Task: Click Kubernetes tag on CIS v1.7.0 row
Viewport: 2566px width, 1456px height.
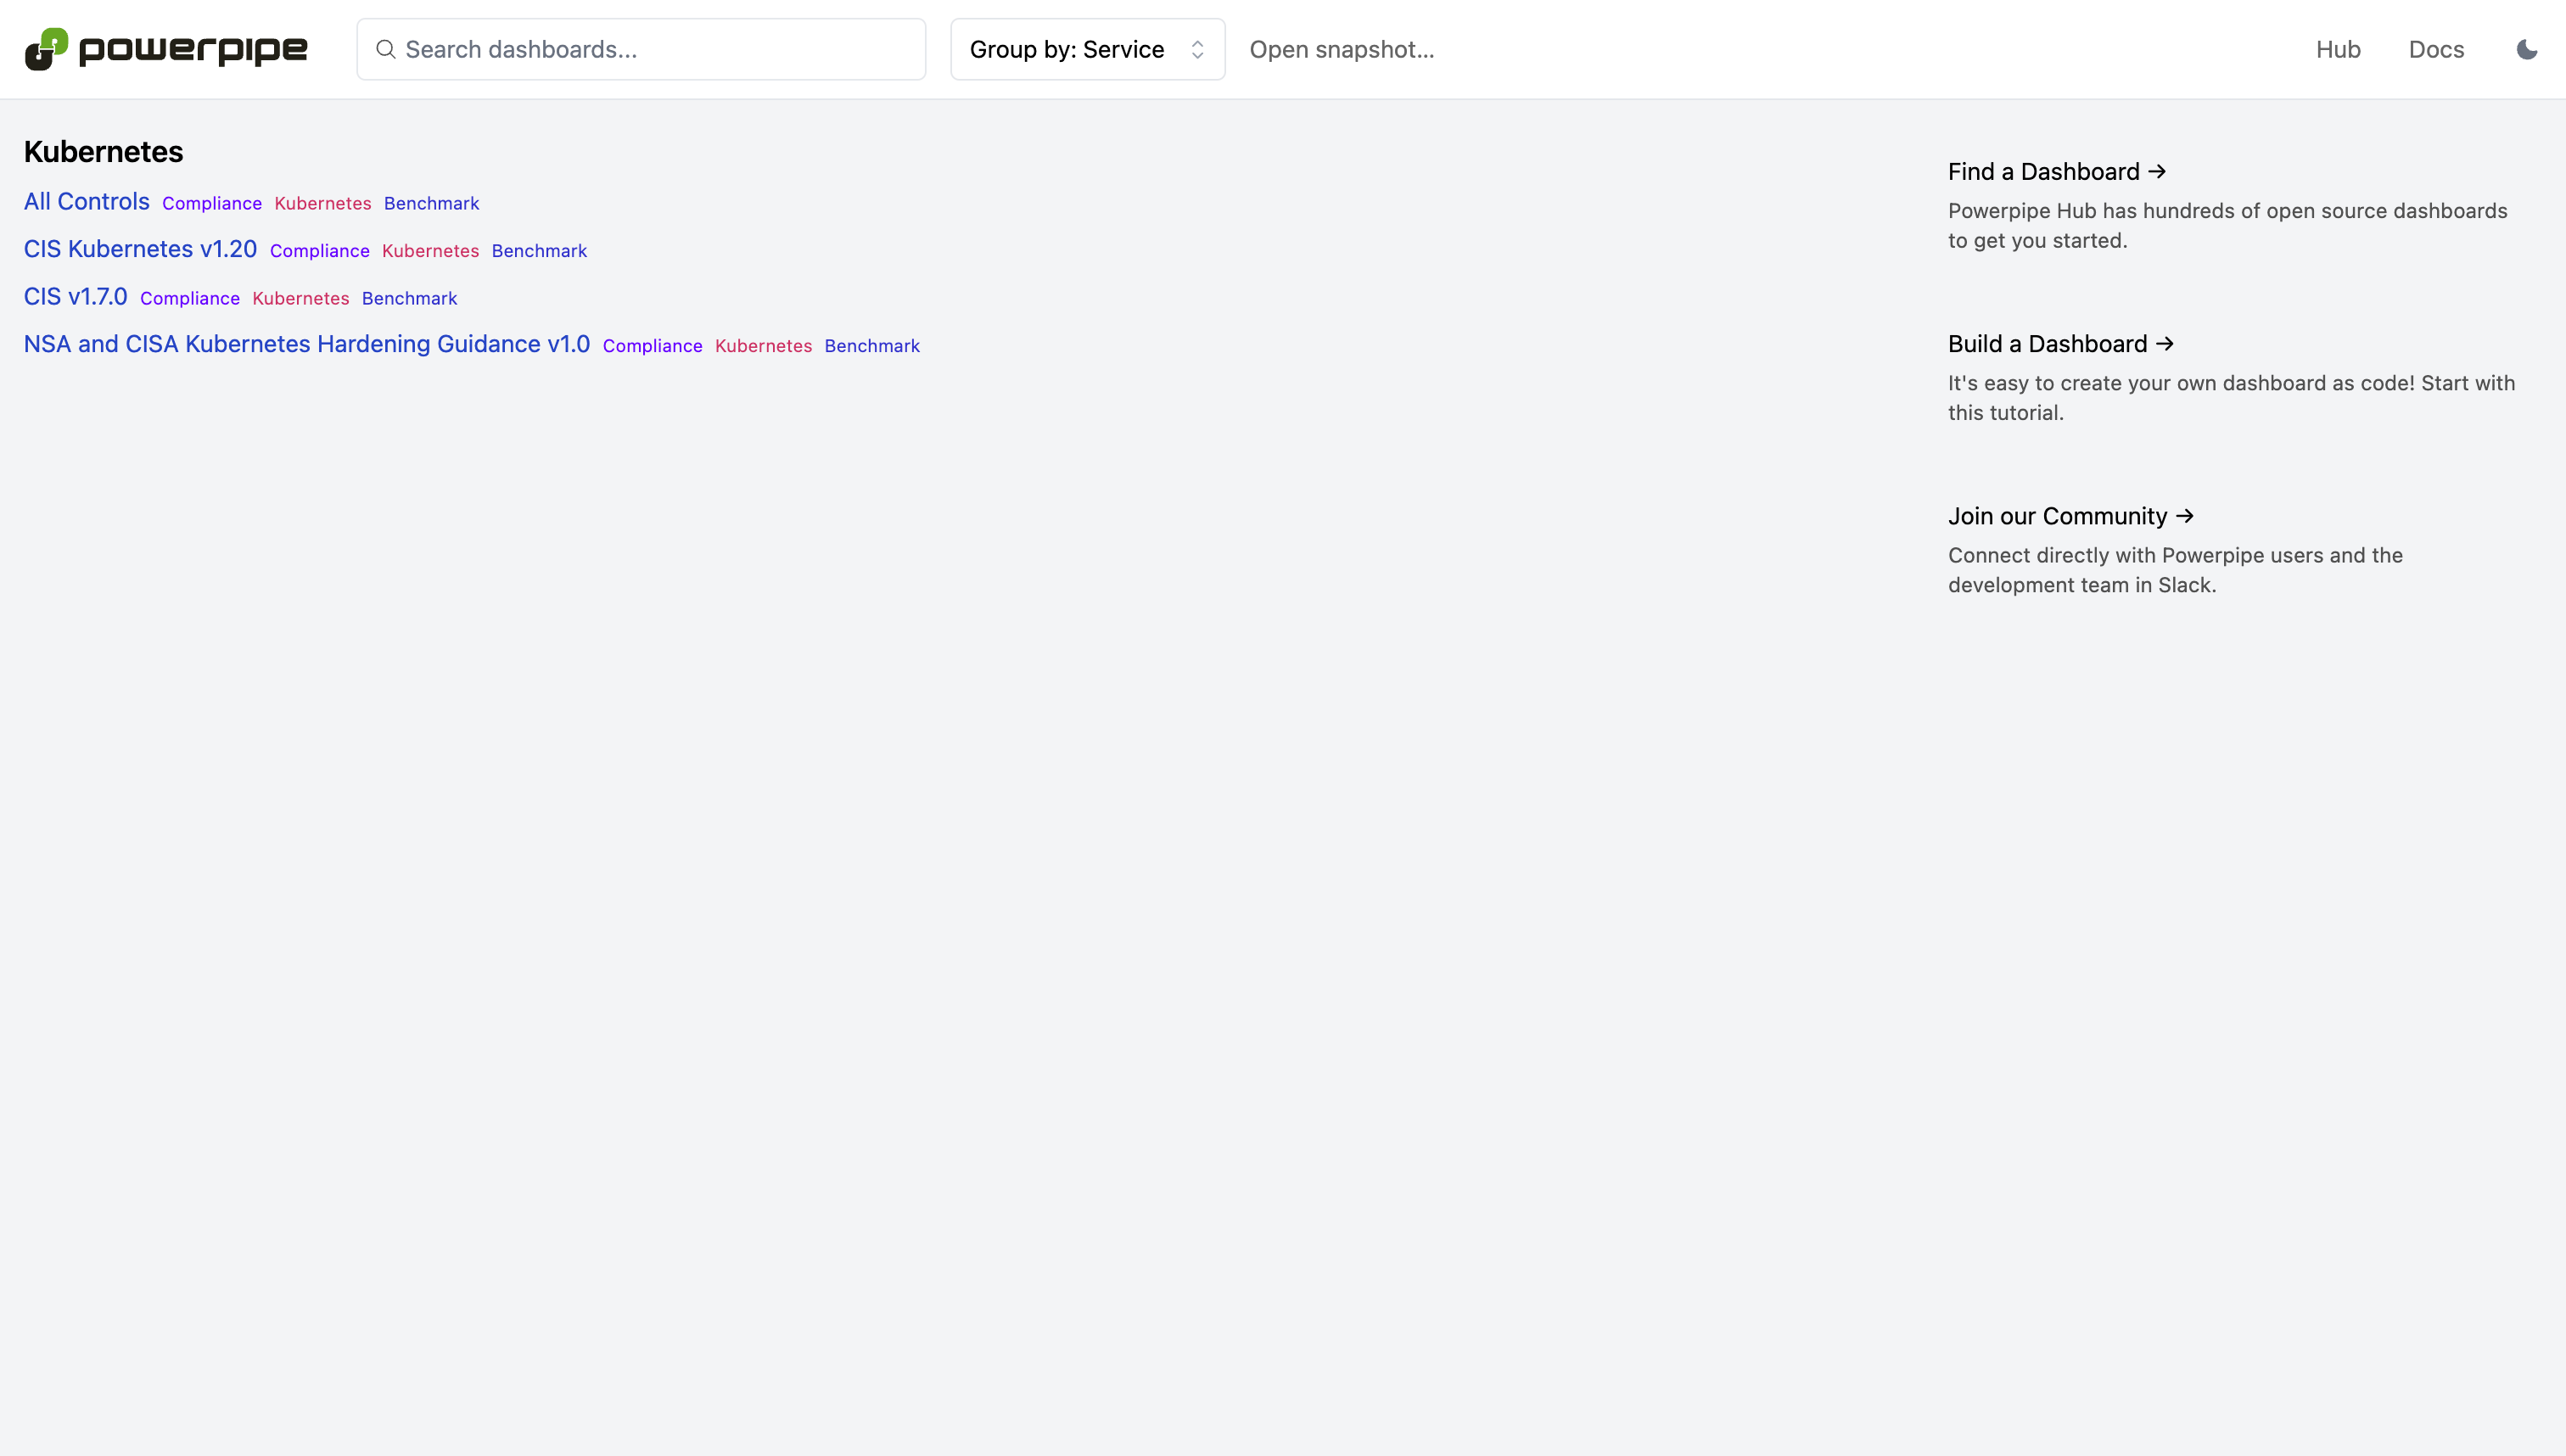Action: click(x=301, y=298)
